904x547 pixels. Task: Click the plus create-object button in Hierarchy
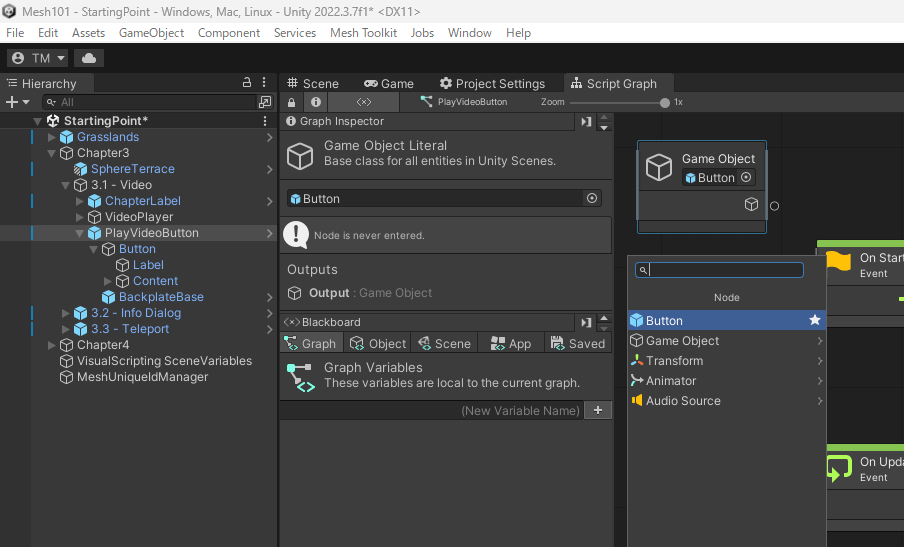17,102
